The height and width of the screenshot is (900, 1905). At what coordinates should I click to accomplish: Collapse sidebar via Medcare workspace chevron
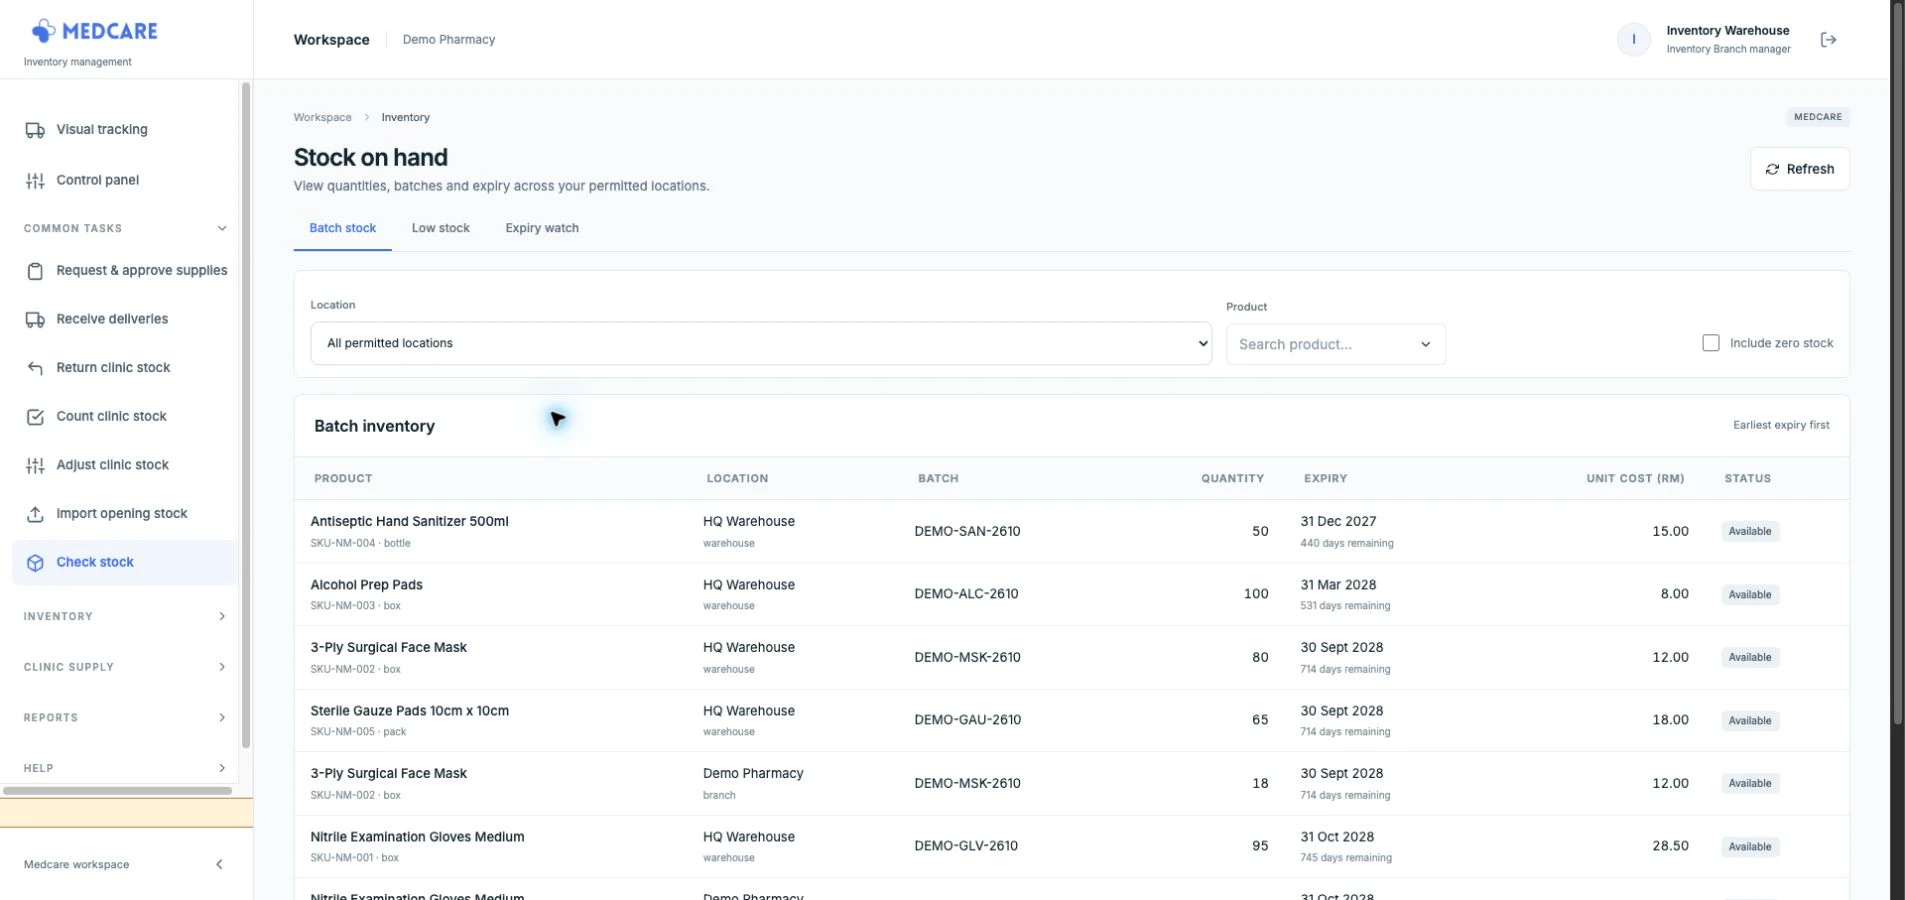219,864
